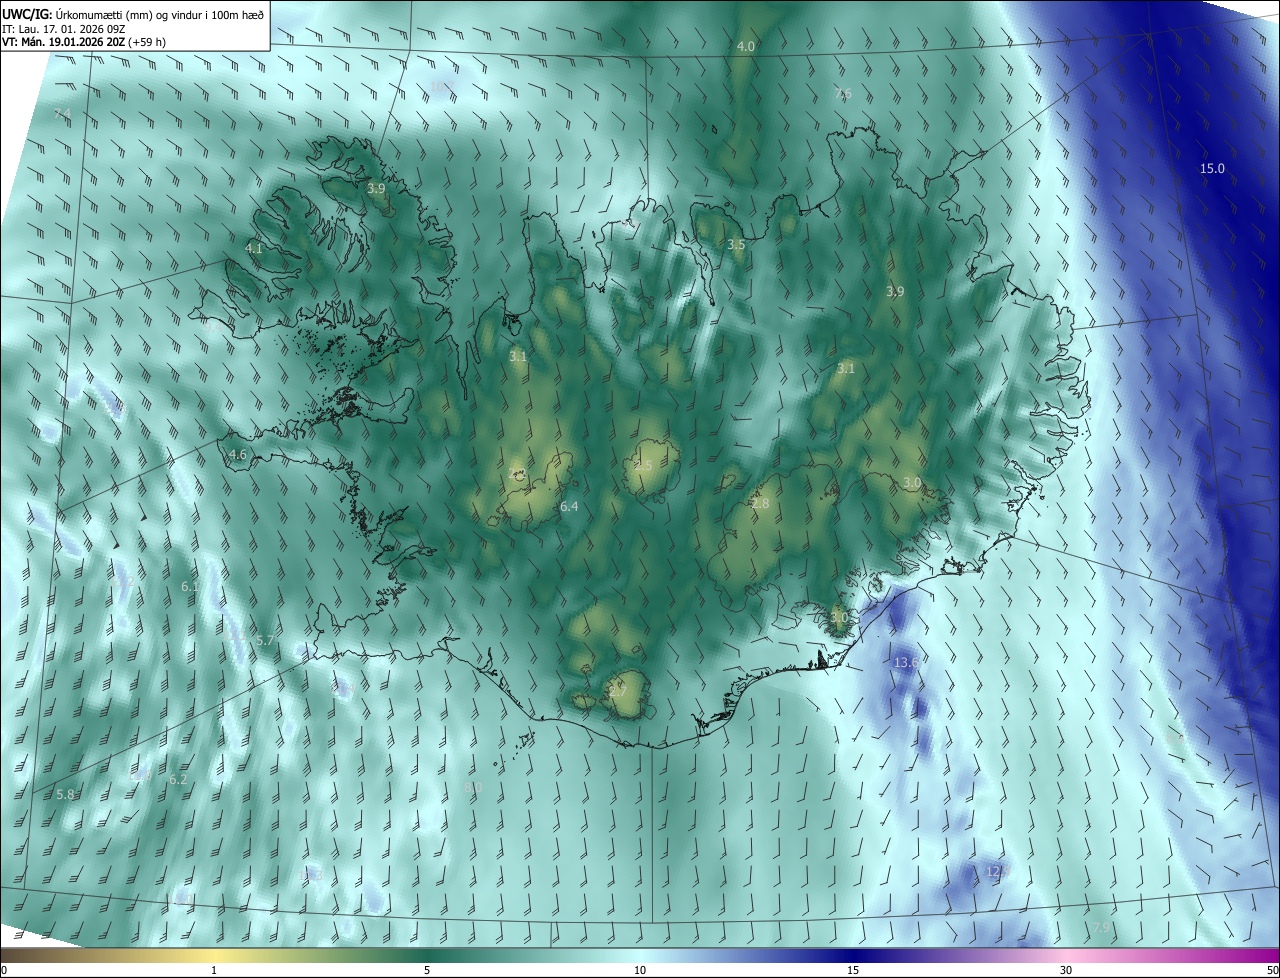Click the 3.5 value label on the map

coord(736,245)
